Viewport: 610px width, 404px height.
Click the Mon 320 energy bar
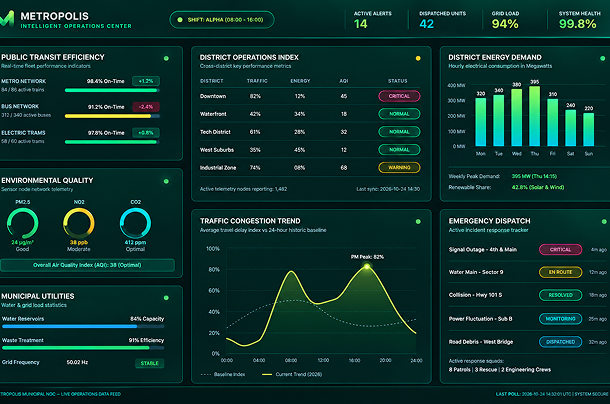click(481, 122)
